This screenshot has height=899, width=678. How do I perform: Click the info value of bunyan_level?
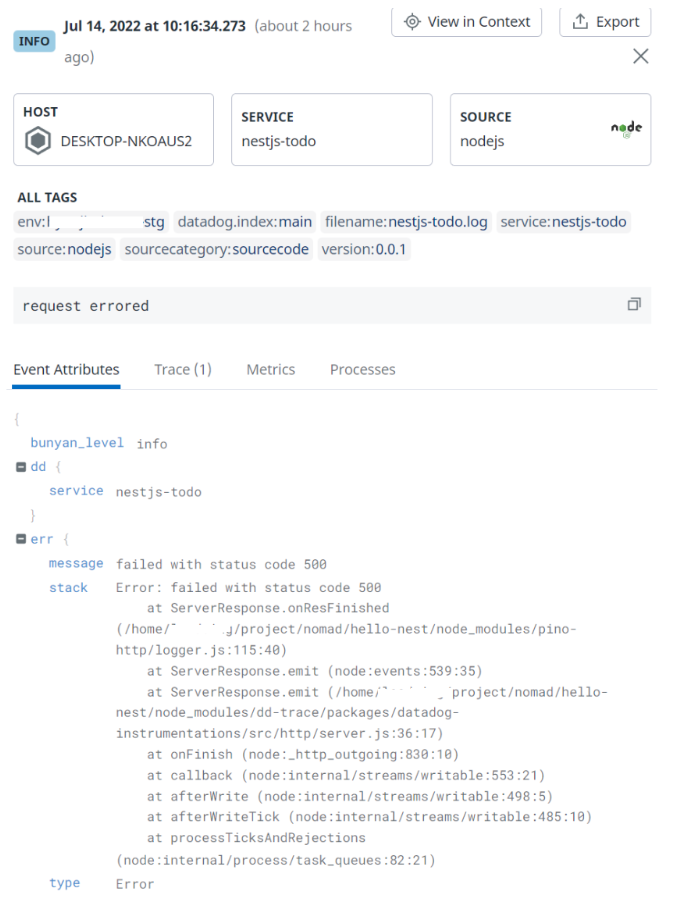coord(152,444)
